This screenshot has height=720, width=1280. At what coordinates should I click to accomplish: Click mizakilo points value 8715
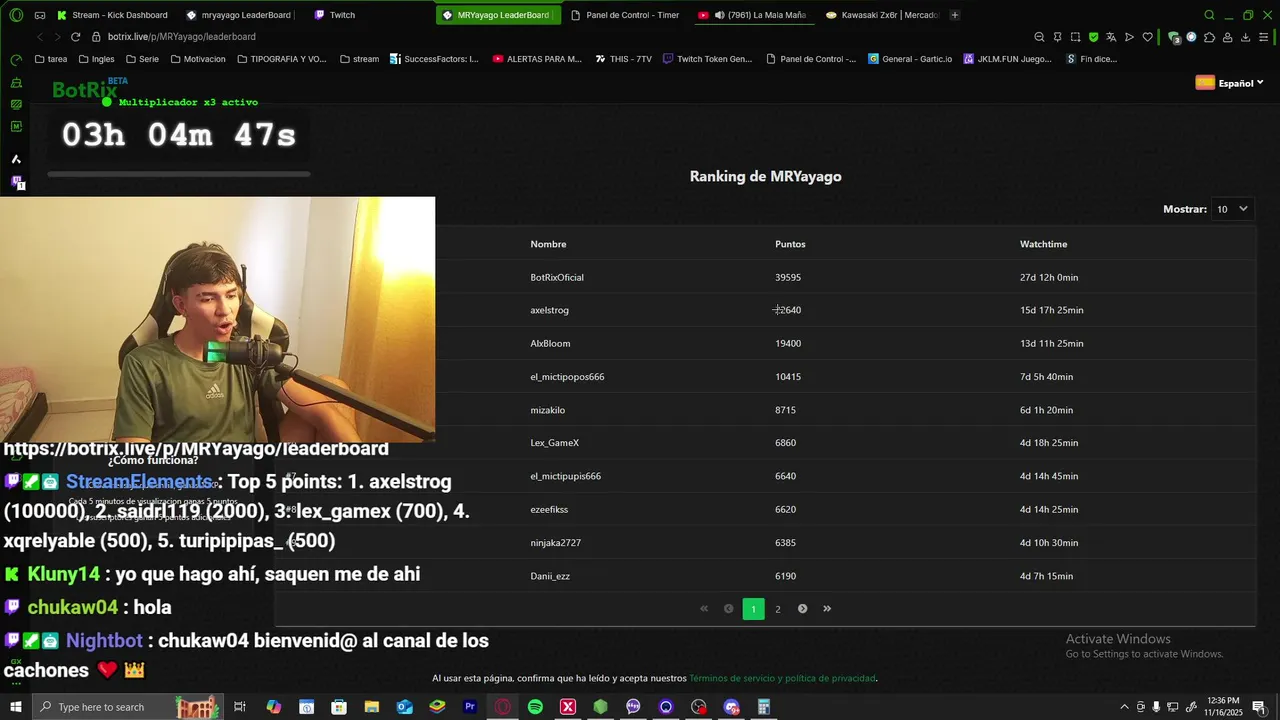785,410
